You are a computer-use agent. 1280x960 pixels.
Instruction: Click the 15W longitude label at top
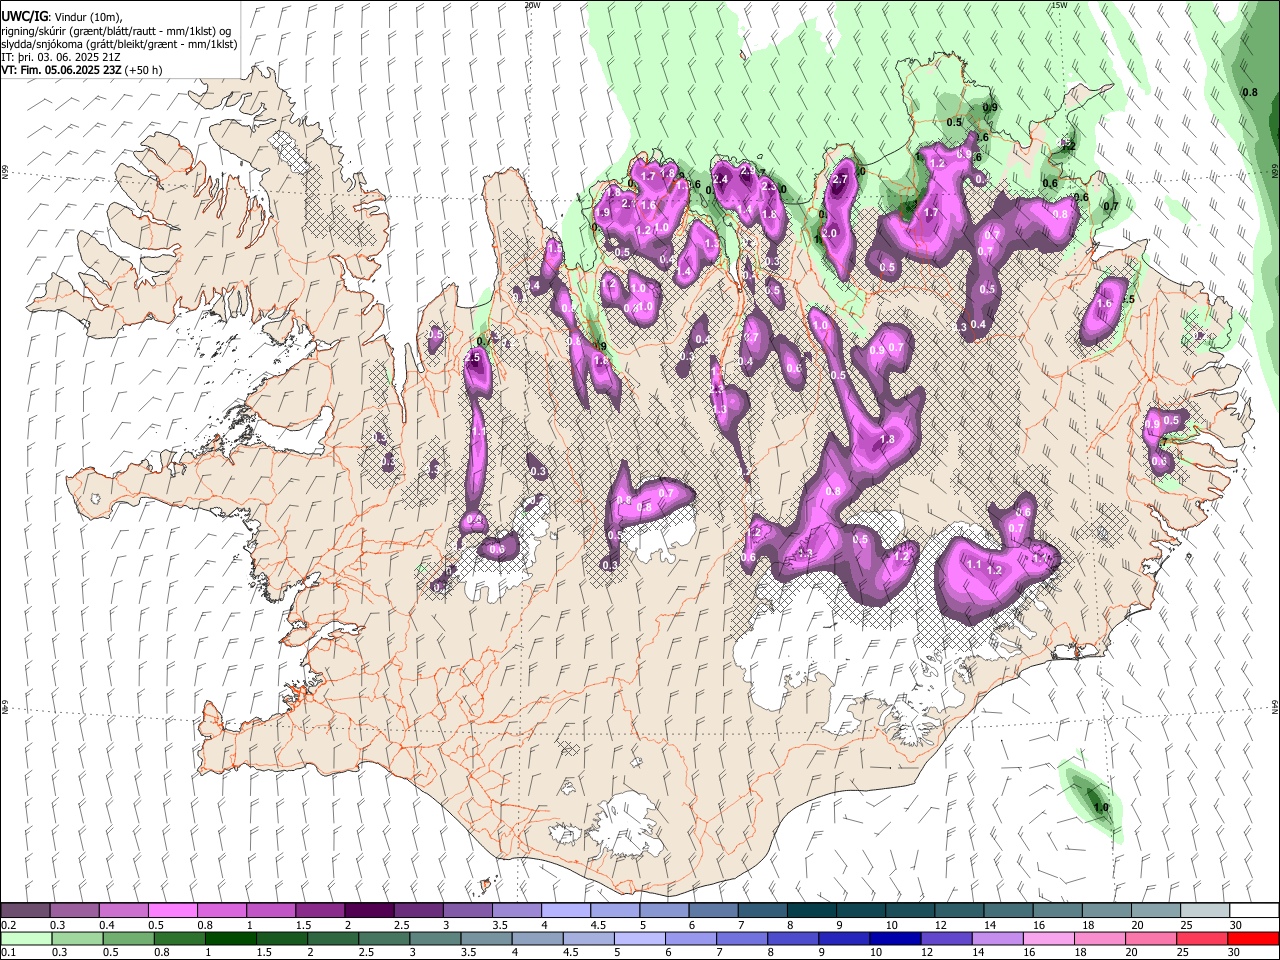1058,5
